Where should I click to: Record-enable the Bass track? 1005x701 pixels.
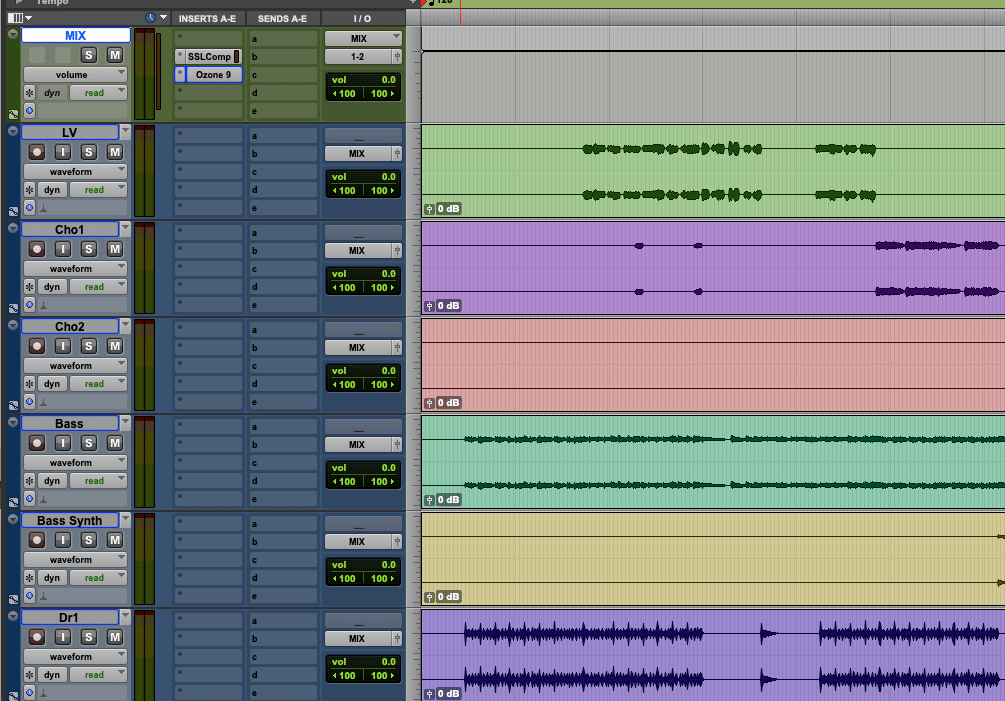coord(37,443)
